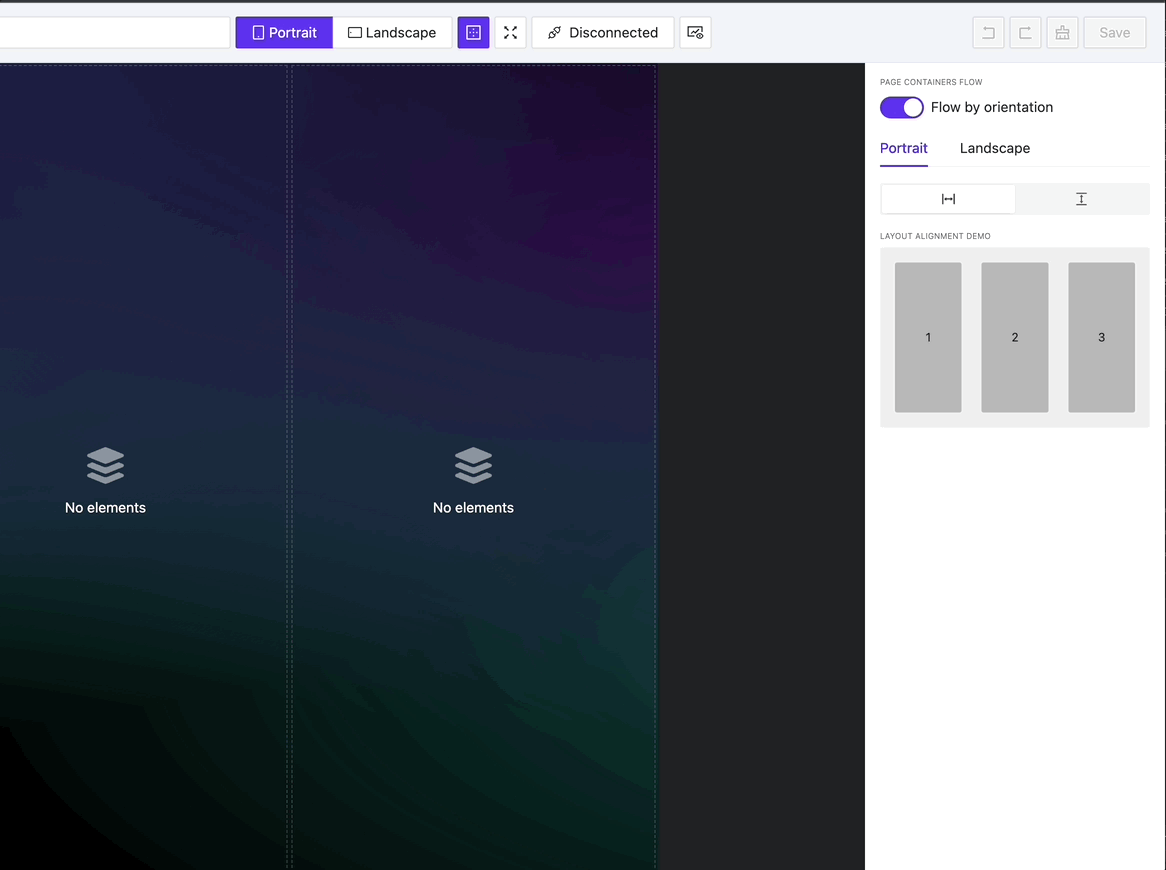
Task: Open the Landscape tab in side panel
Action: click(994, 148)
